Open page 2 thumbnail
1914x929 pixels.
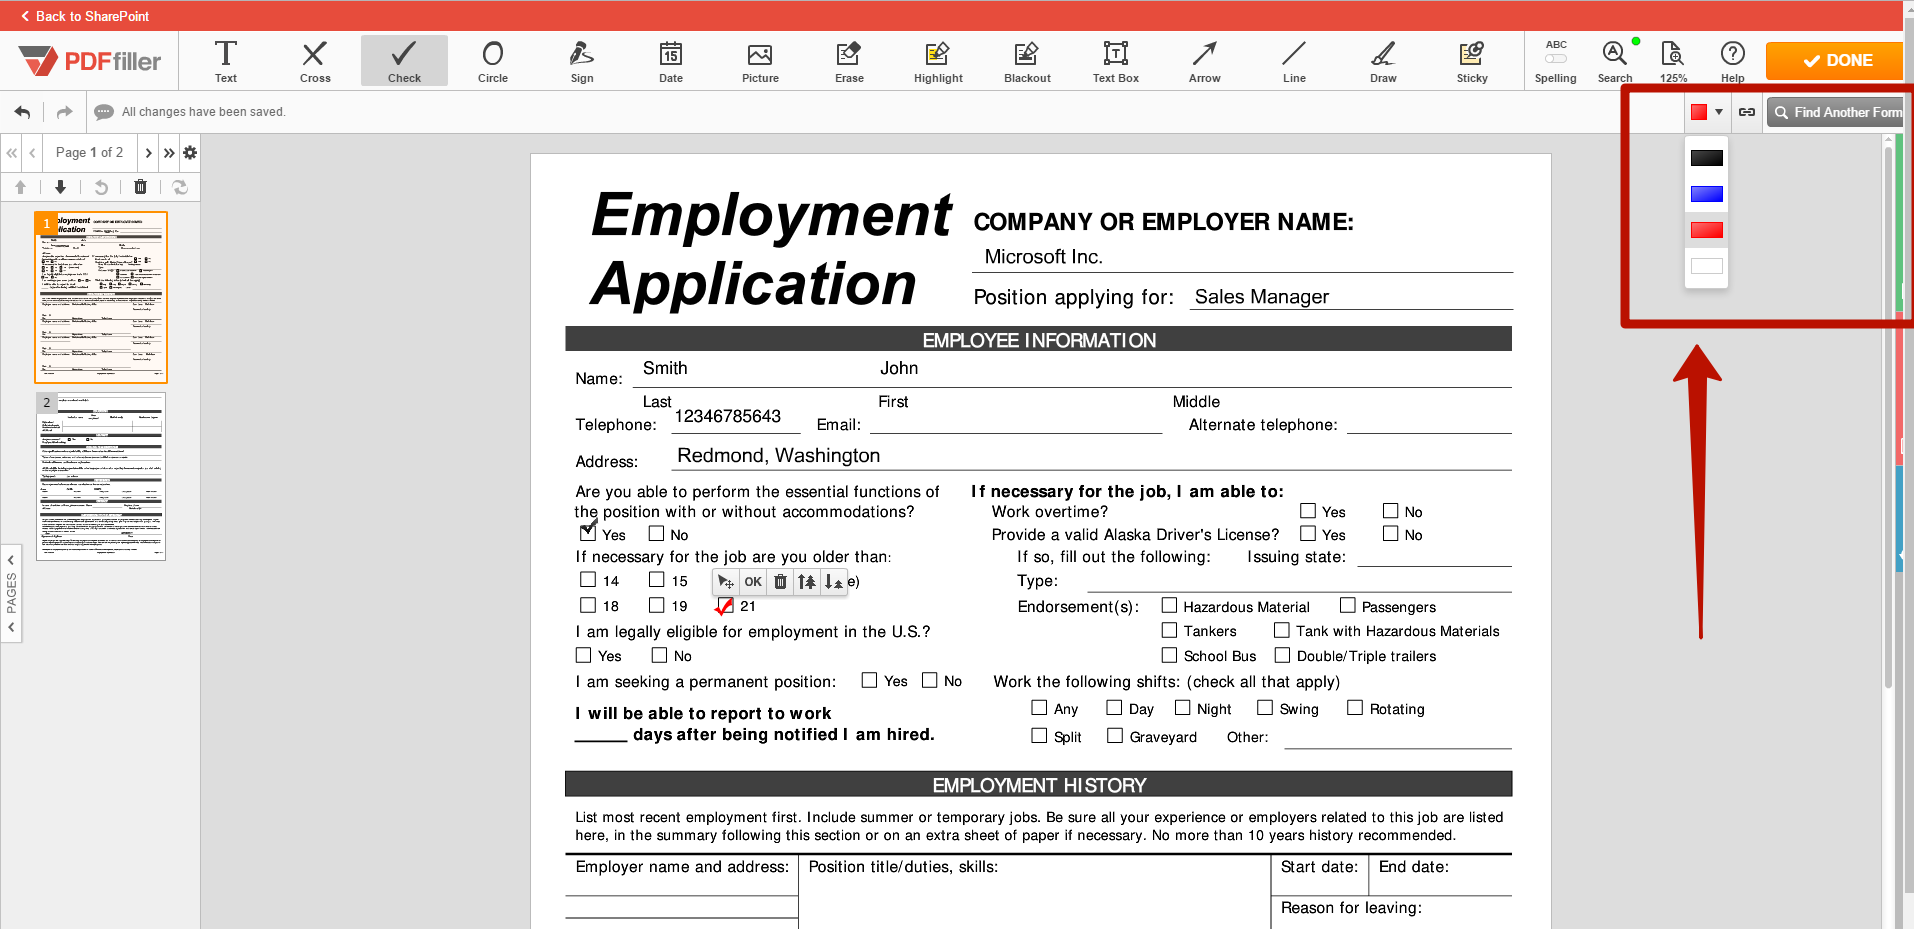pyautogui.click(x=101, y=476)
